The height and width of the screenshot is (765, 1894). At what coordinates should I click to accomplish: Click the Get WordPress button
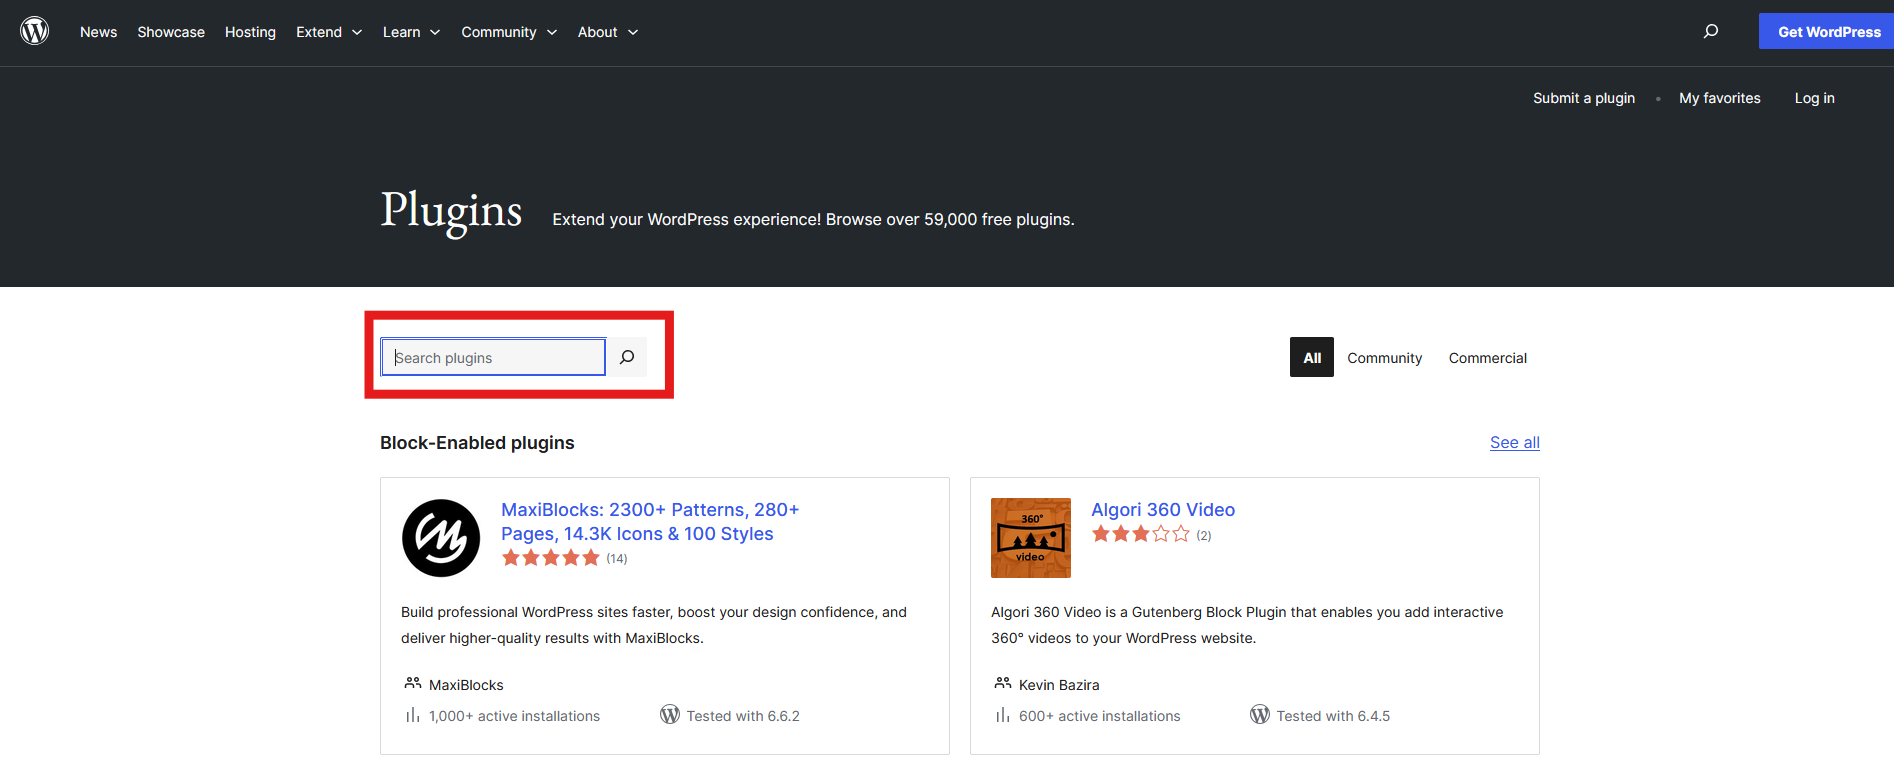[1828, 32]
